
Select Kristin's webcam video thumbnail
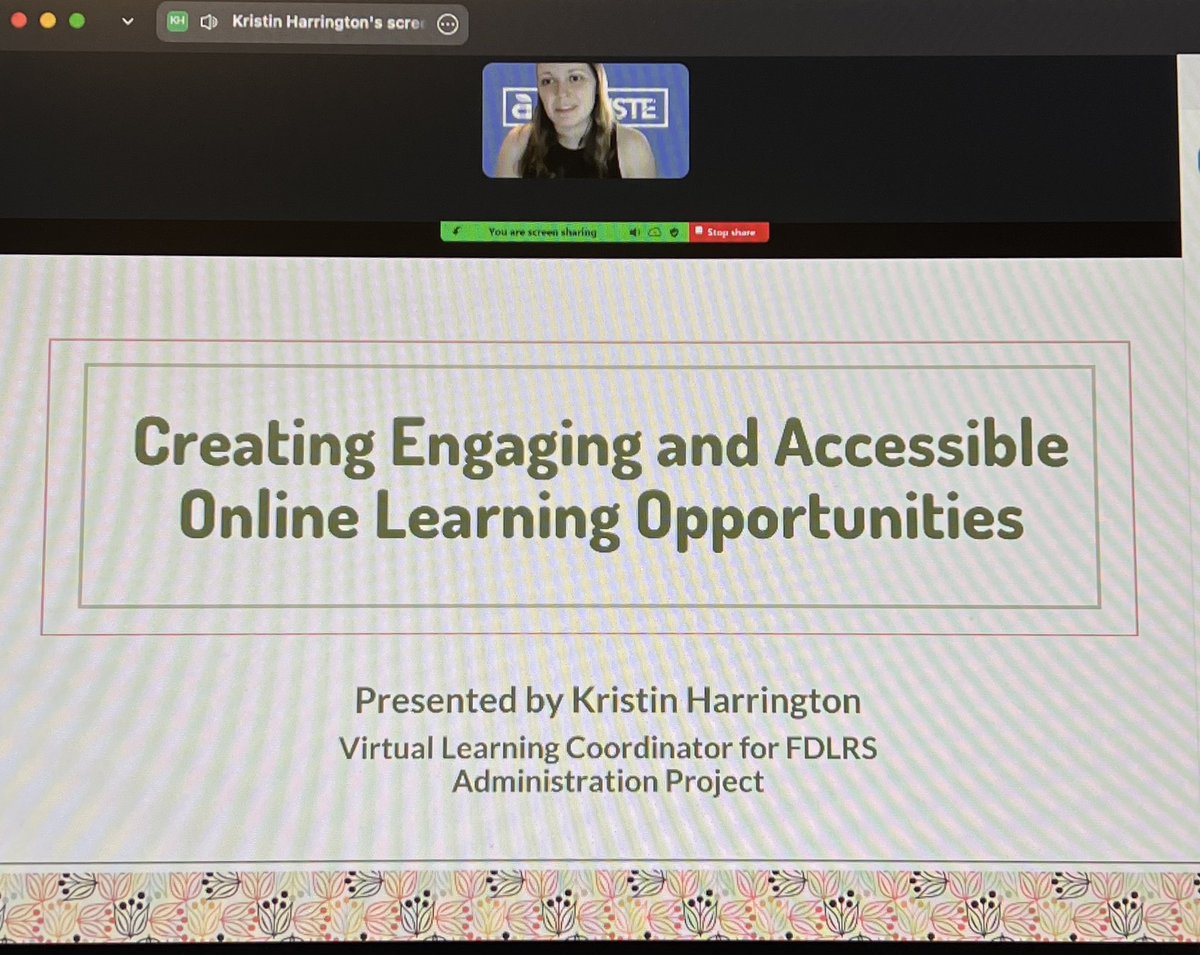coord(584,119)
